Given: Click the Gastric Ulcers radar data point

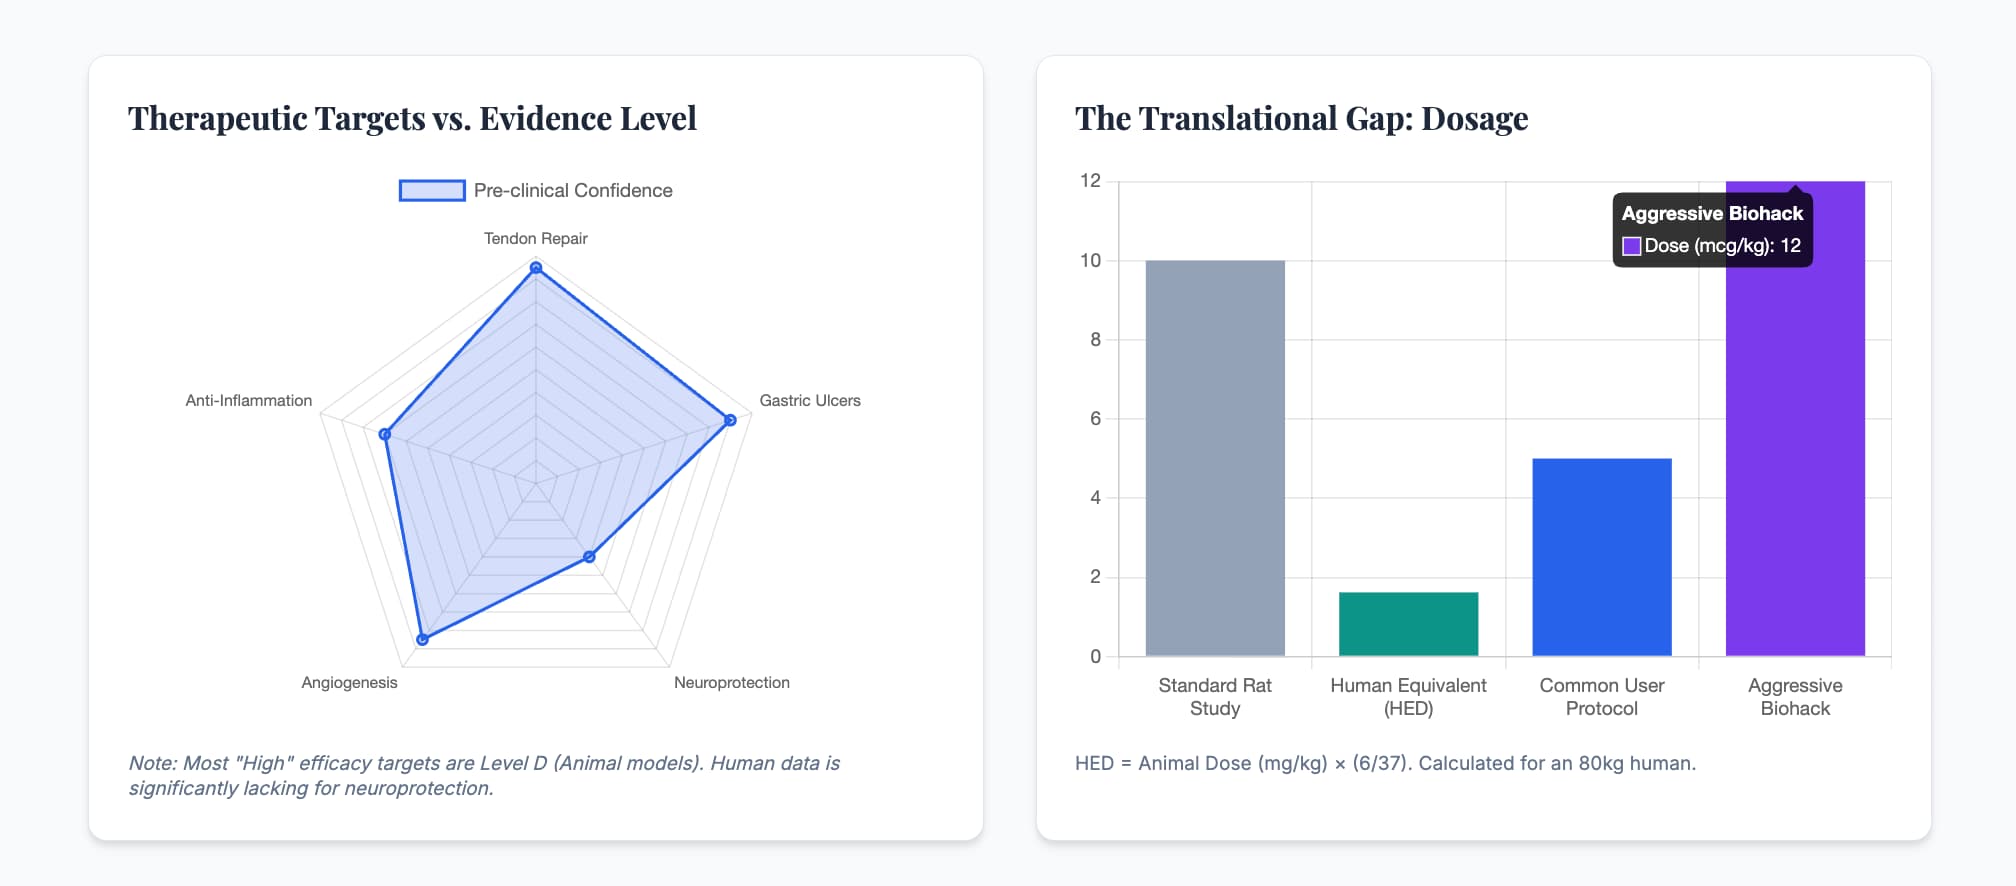Looking at the screenshot, I should pyautogui.click(x=730, y=420).
